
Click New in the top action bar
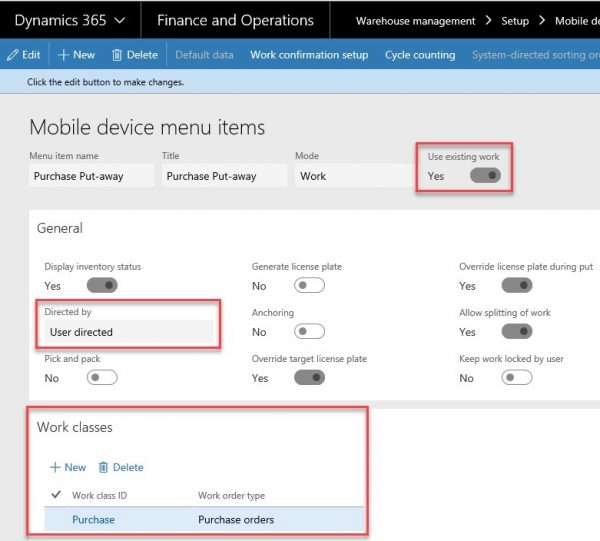pos(76,55)
